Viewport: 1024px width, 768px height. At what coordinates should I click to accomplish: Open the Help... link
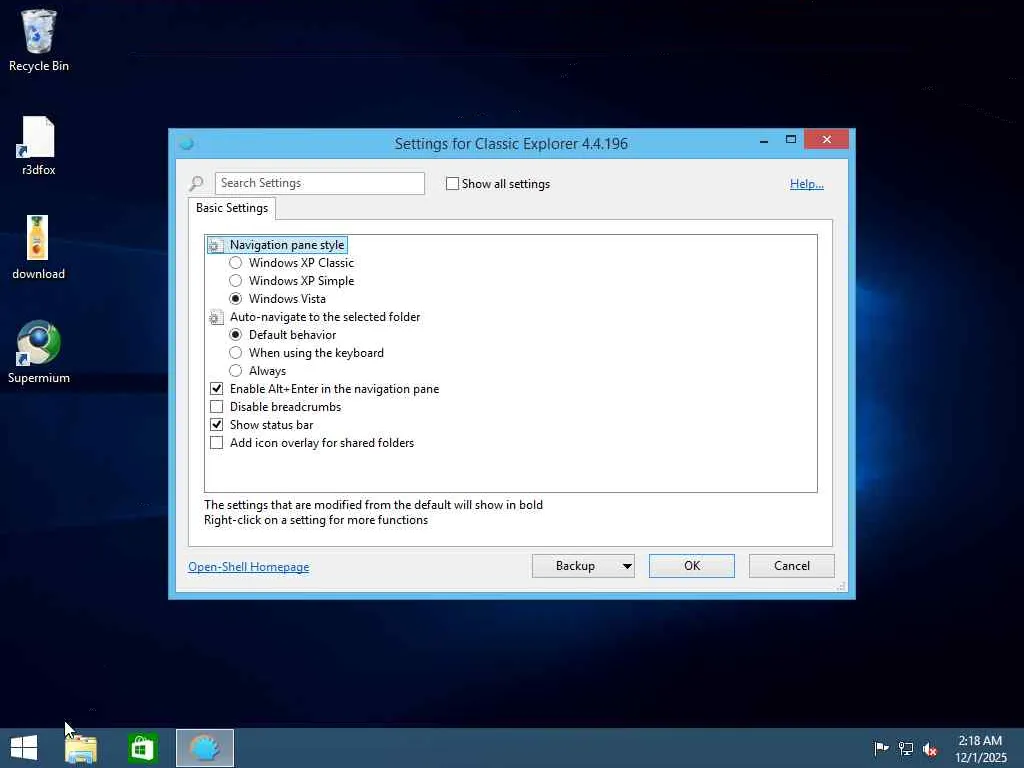pos(807,184)
